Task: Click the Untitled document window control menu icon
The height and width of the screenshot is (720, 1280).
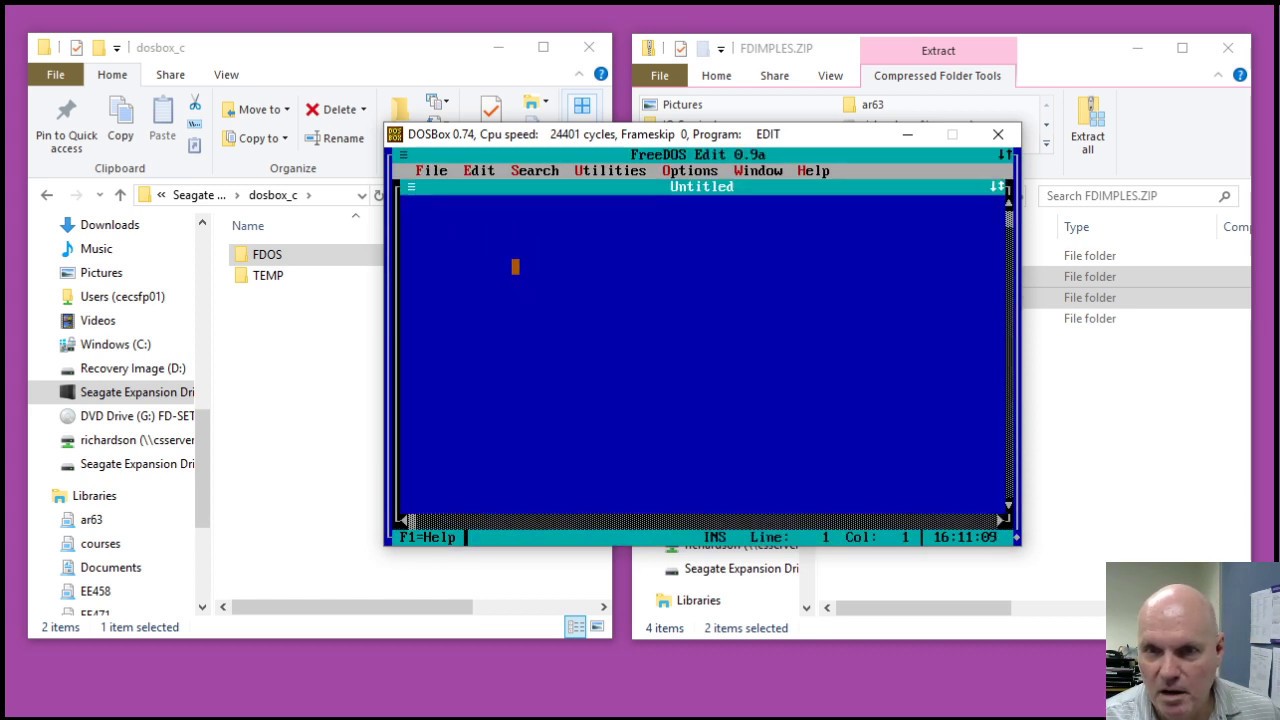Action: 411,187
